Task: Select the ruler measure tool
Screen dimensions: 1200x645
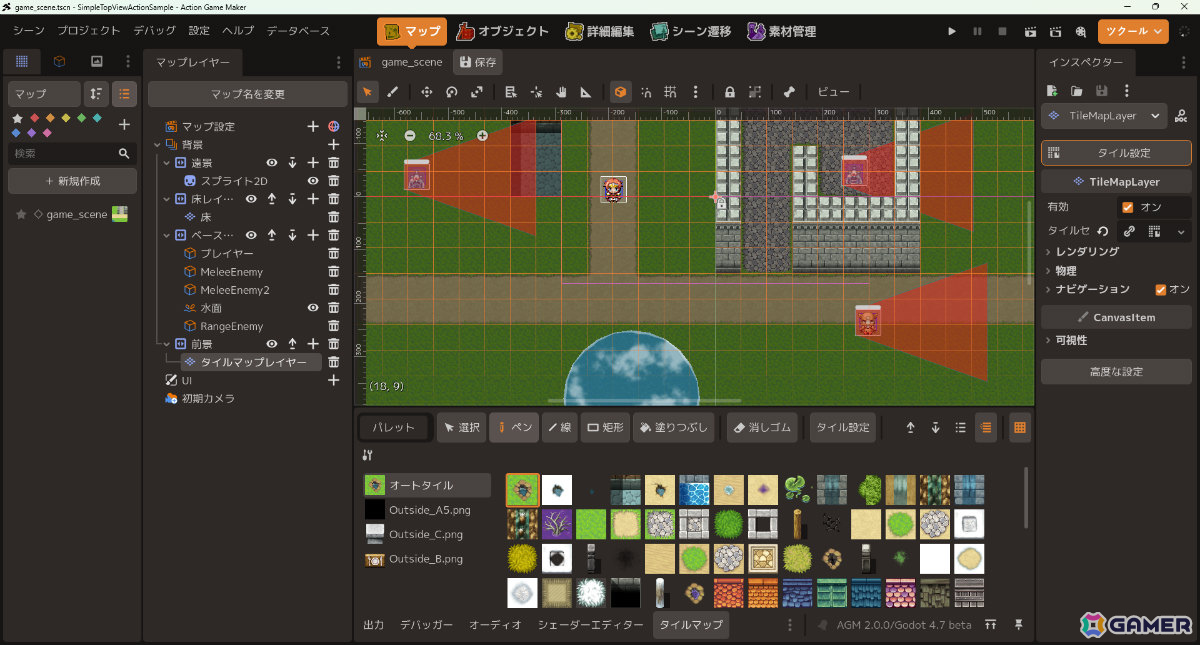Action: tap(586, 92)
